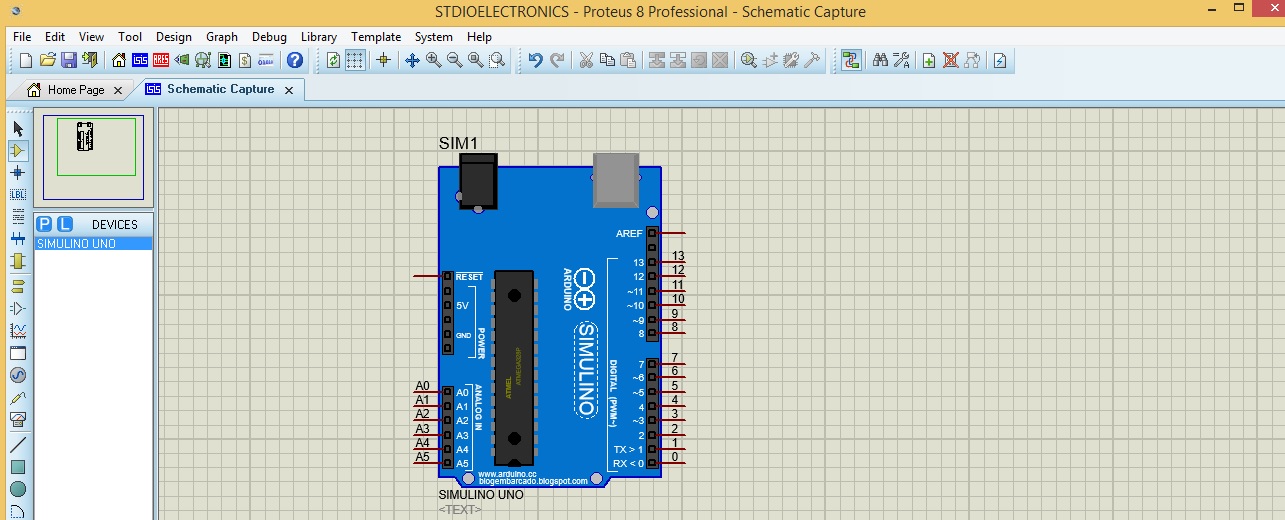Select the SIM1 Arduino board component
This screenshot has height=520, width=1285.
(x=550, y=320)
